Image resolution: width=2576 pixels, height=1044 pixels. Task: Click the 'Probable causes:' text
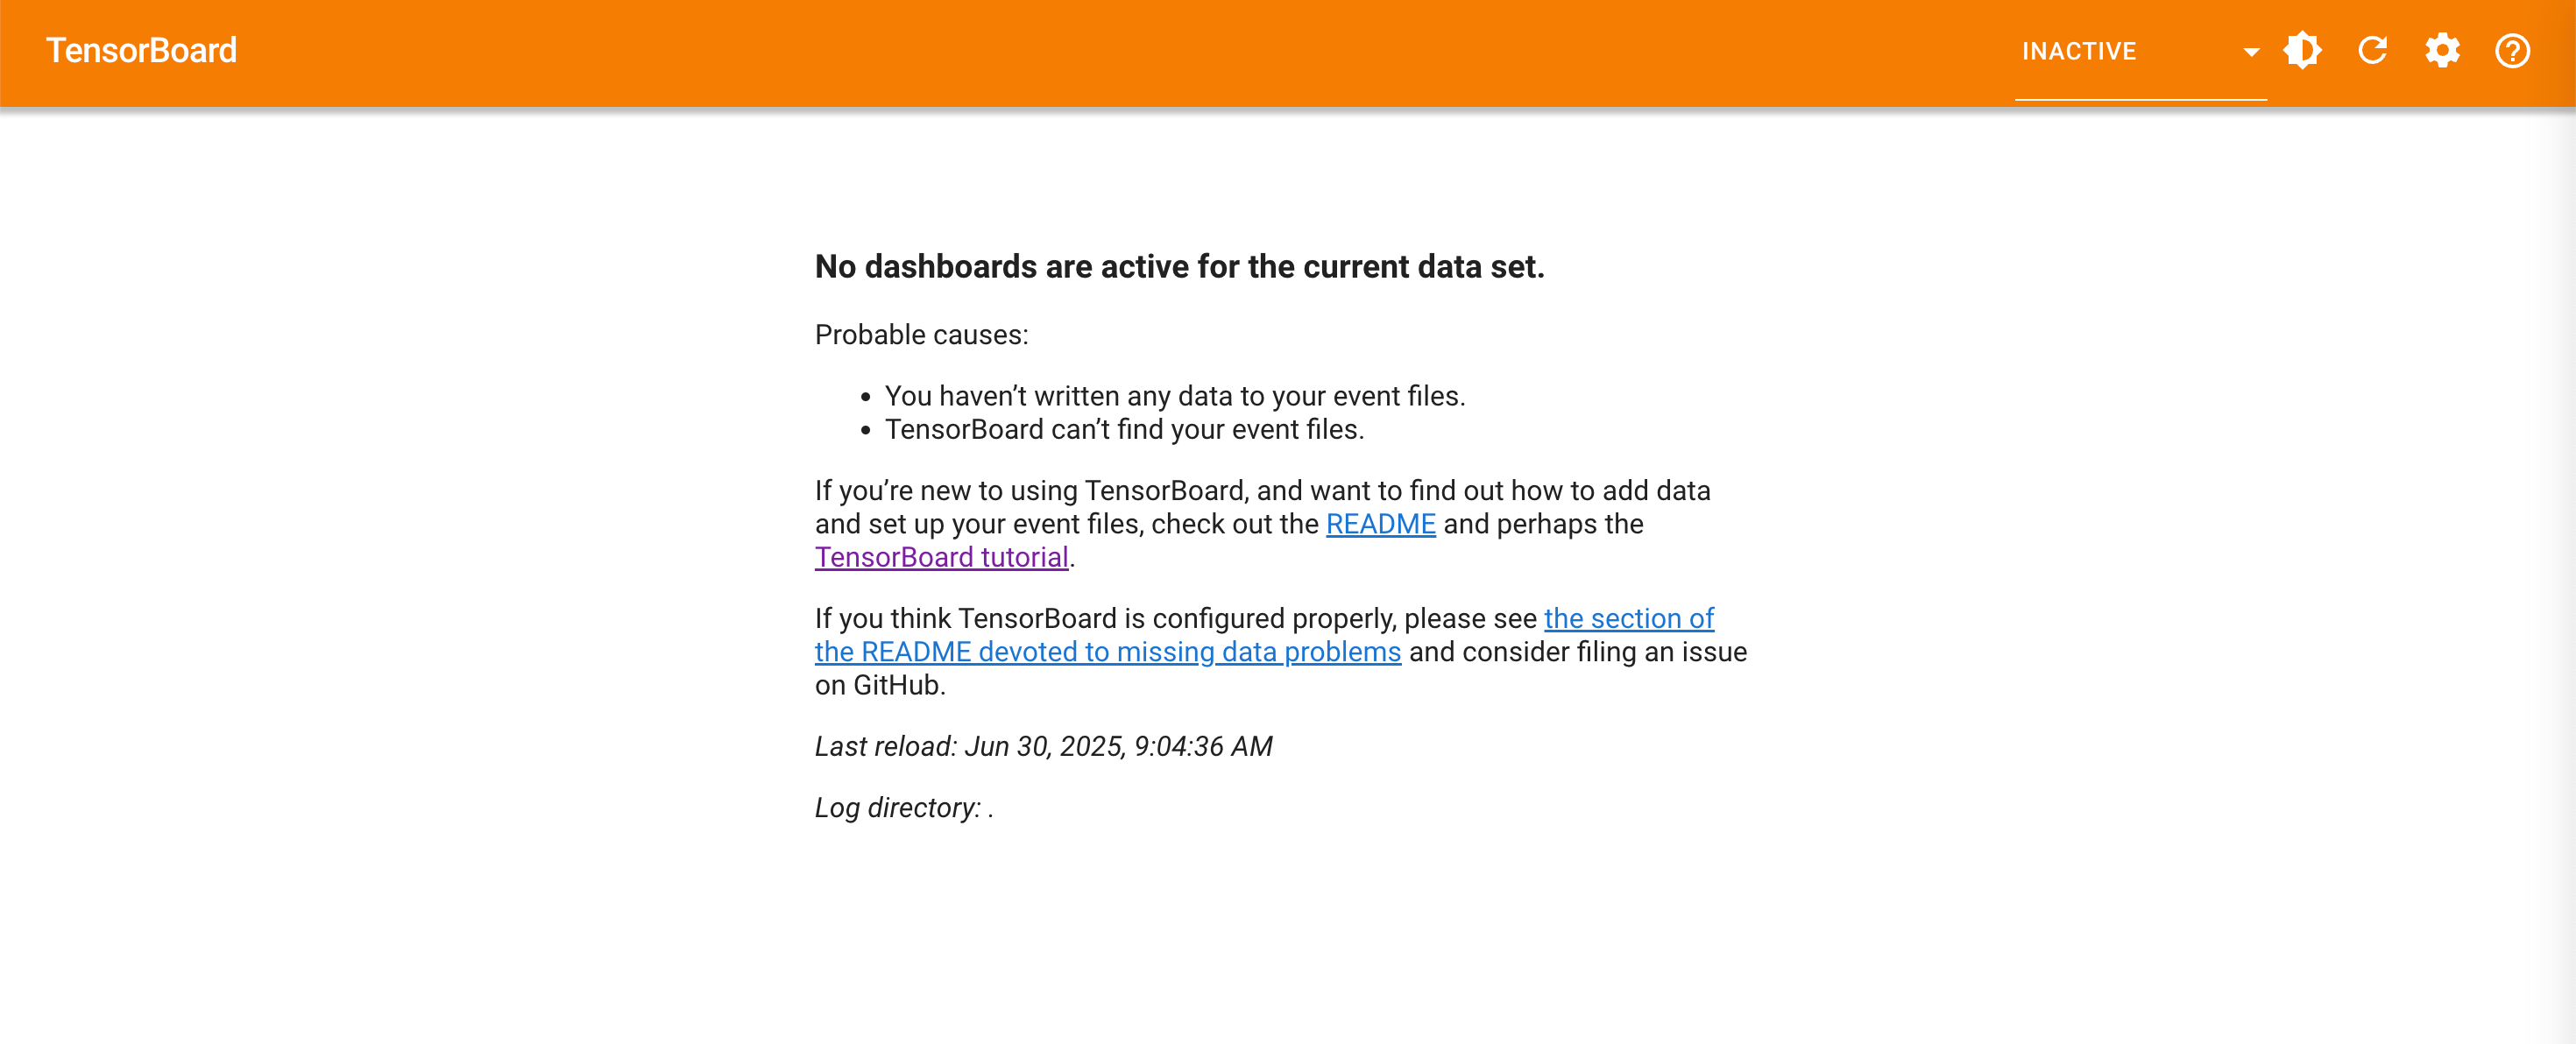pos(921,335)
